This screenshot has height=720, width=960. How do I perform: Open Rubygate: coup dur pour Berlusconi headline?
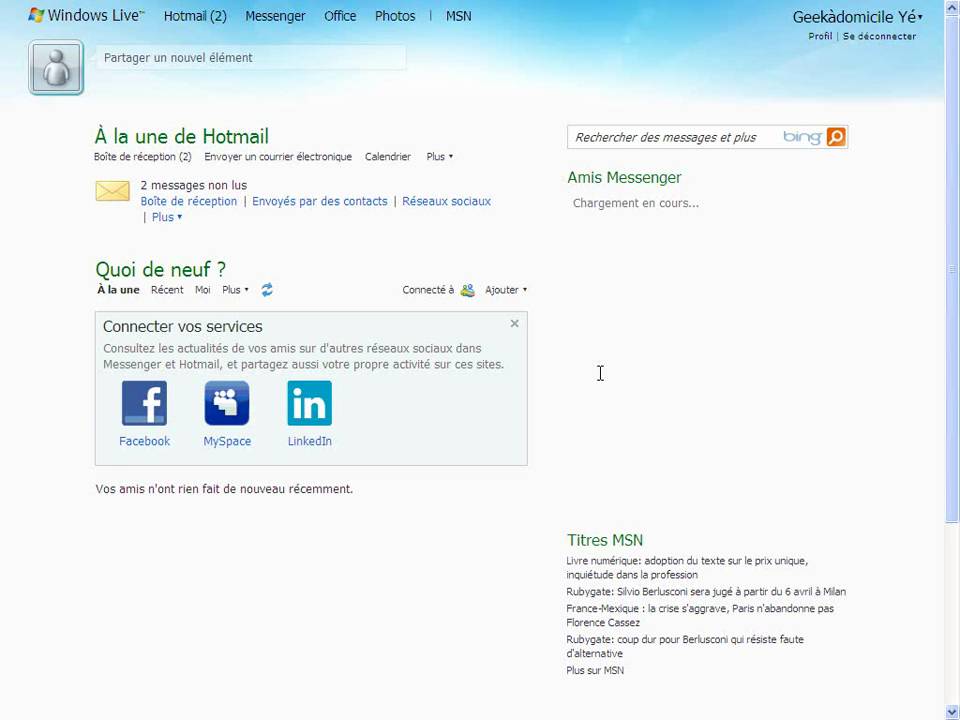tap(684, 647)
